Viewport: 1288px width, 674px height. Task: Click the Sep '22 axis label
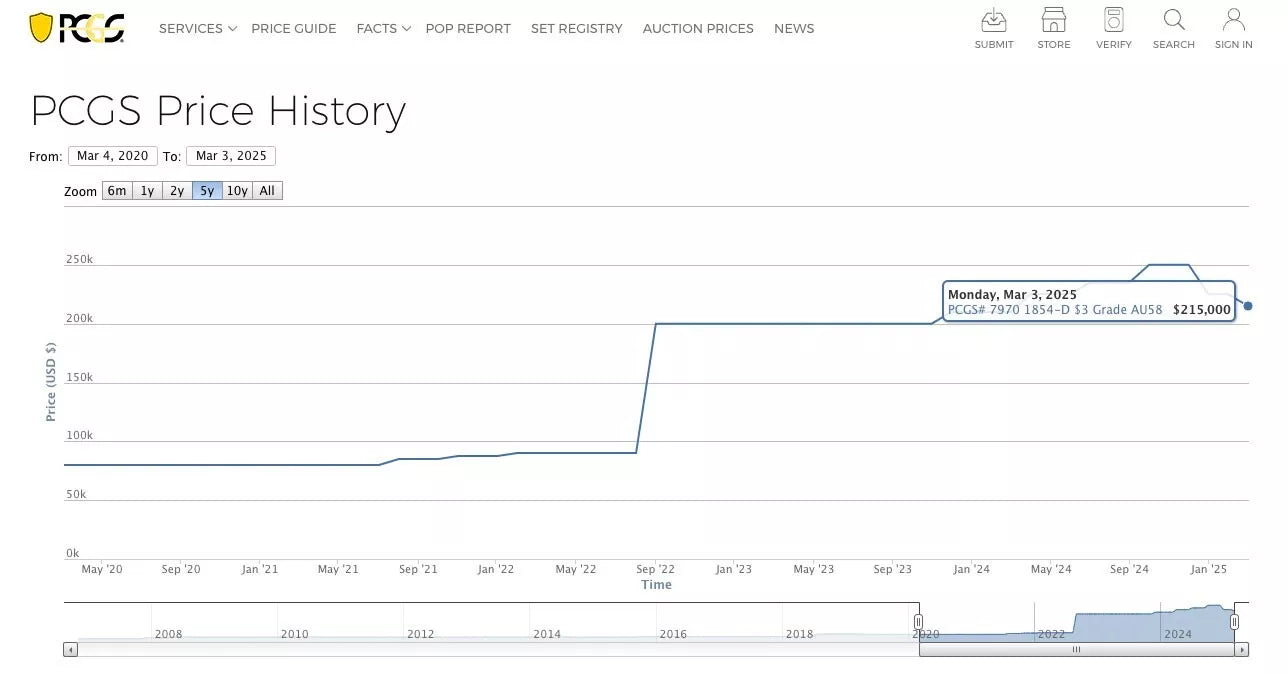655,569
